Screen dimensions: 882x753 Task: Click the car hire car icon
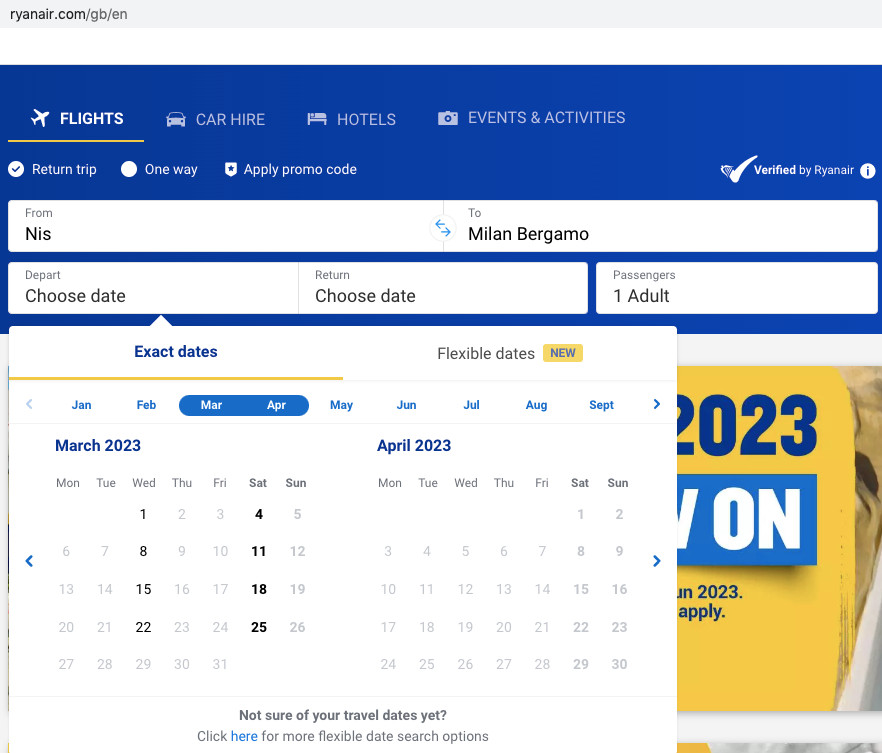coord(176,119)
